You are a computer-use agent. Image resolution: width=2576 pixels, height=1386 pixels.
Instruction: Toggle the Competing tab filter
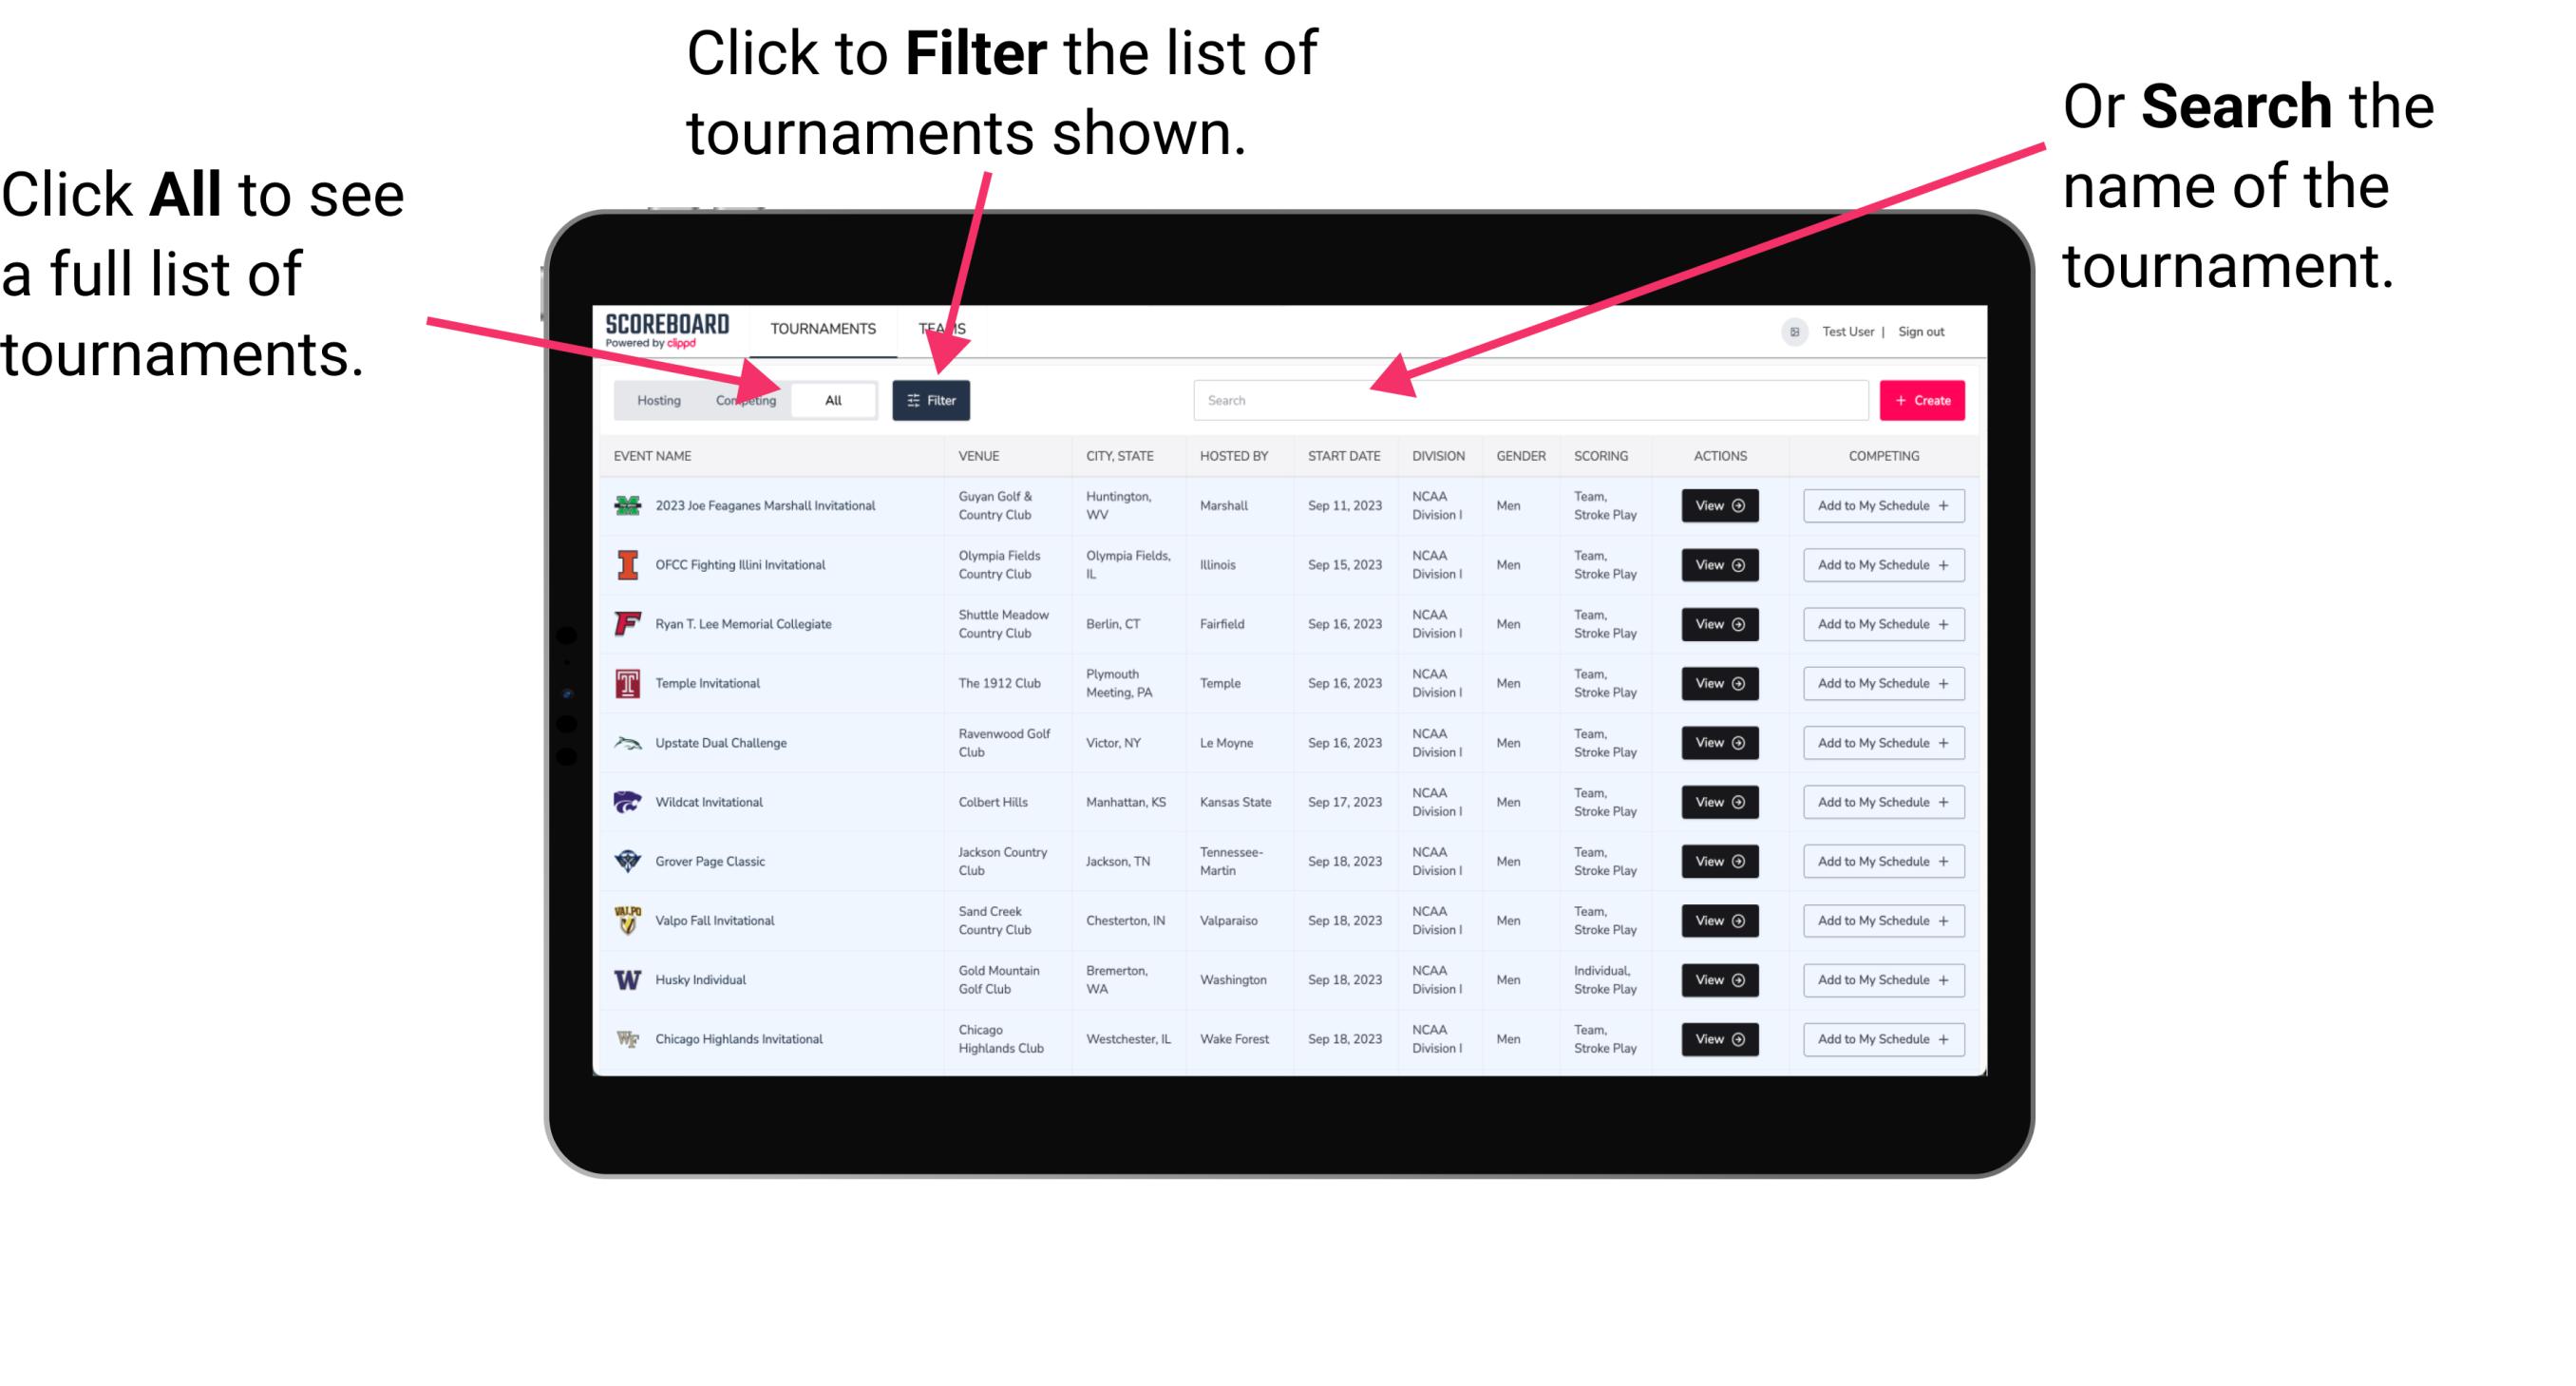coord(740,399)
